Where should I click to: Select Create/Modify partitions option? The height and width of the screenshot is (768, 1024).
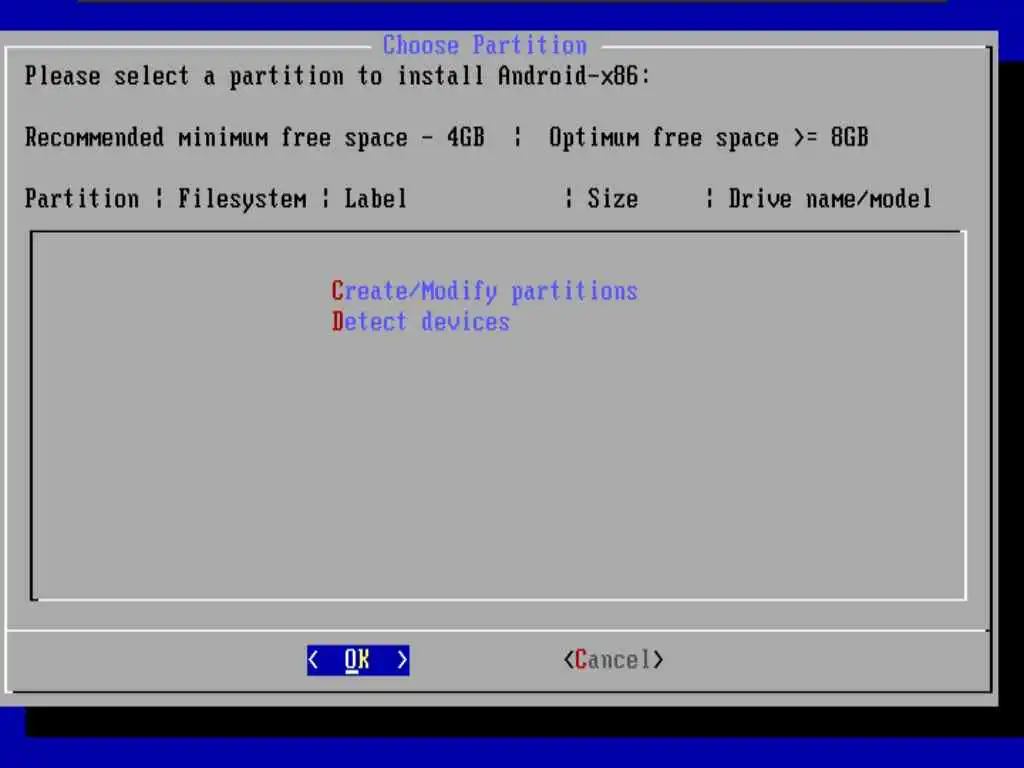pyautogui.click(x=484, y=291)
